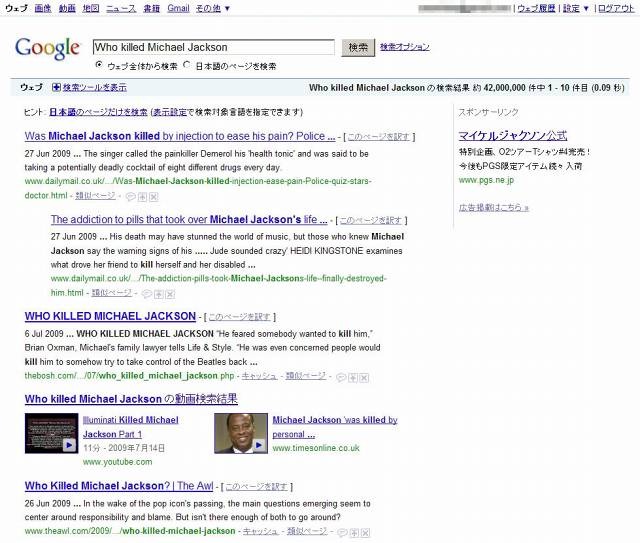Screen dimensions: 640x543
Task: Open 'Who Killed Michael Jackson? | The Awl' result
Action: [x=119, y=486]
